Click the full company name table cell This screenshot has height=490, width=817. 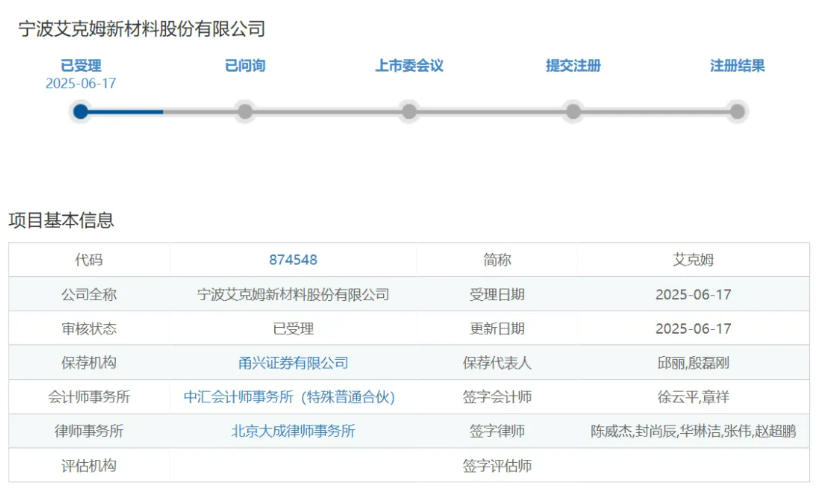[293, 295]
